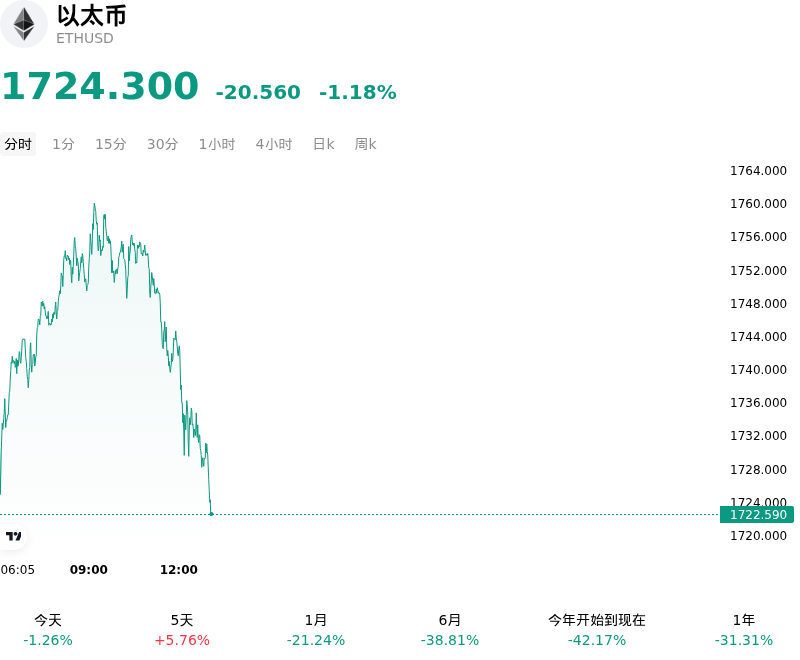Select the 分时 timeframe tab
This screenshot has width=800, height=660.
(x=18, y=144)
